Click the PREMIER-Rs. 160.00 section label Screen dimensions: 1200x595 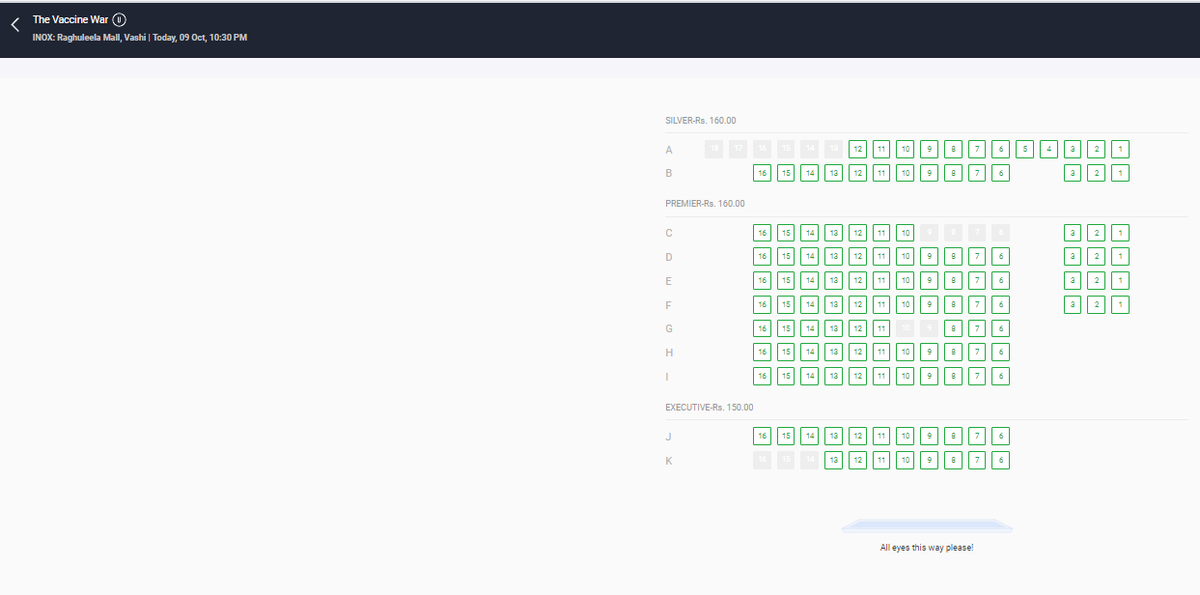[x=705, y=204]
